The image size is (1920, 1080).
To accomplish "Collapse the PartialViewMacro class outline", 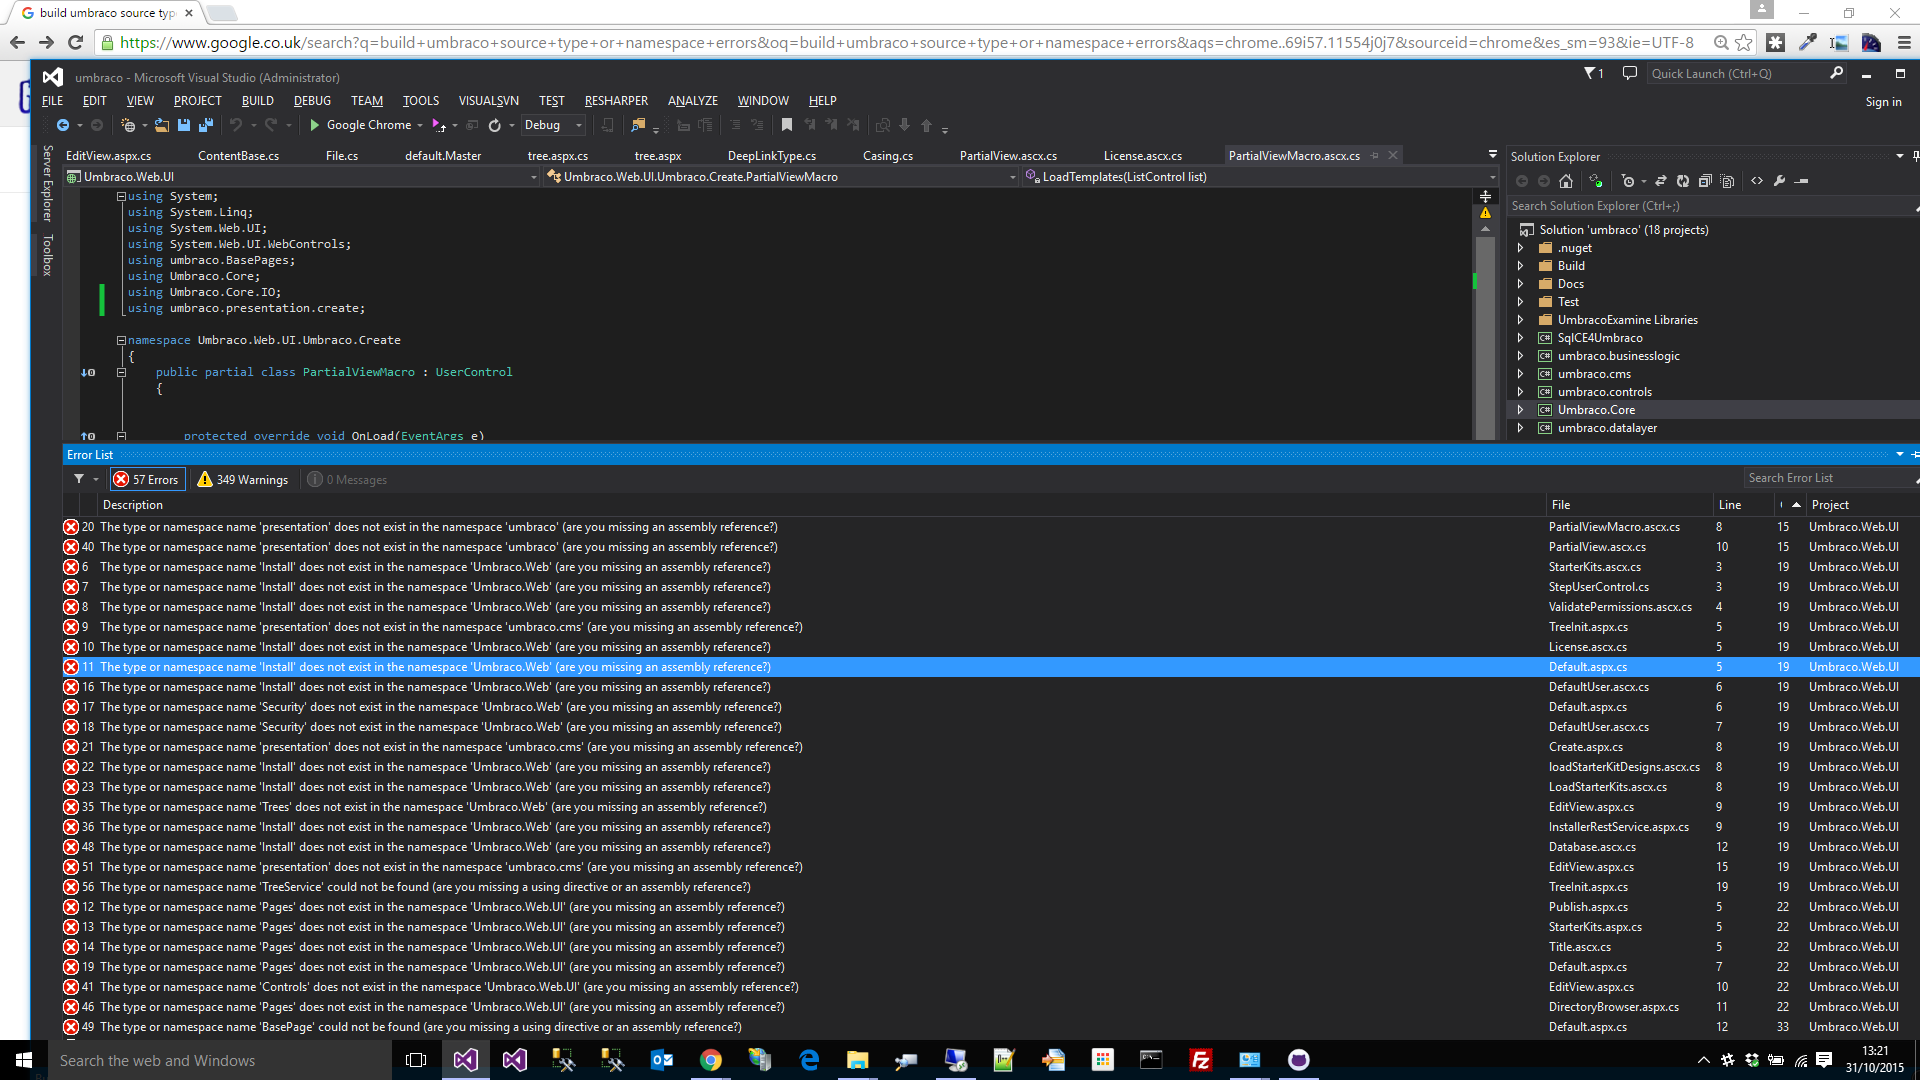I will tap(121, 373).
